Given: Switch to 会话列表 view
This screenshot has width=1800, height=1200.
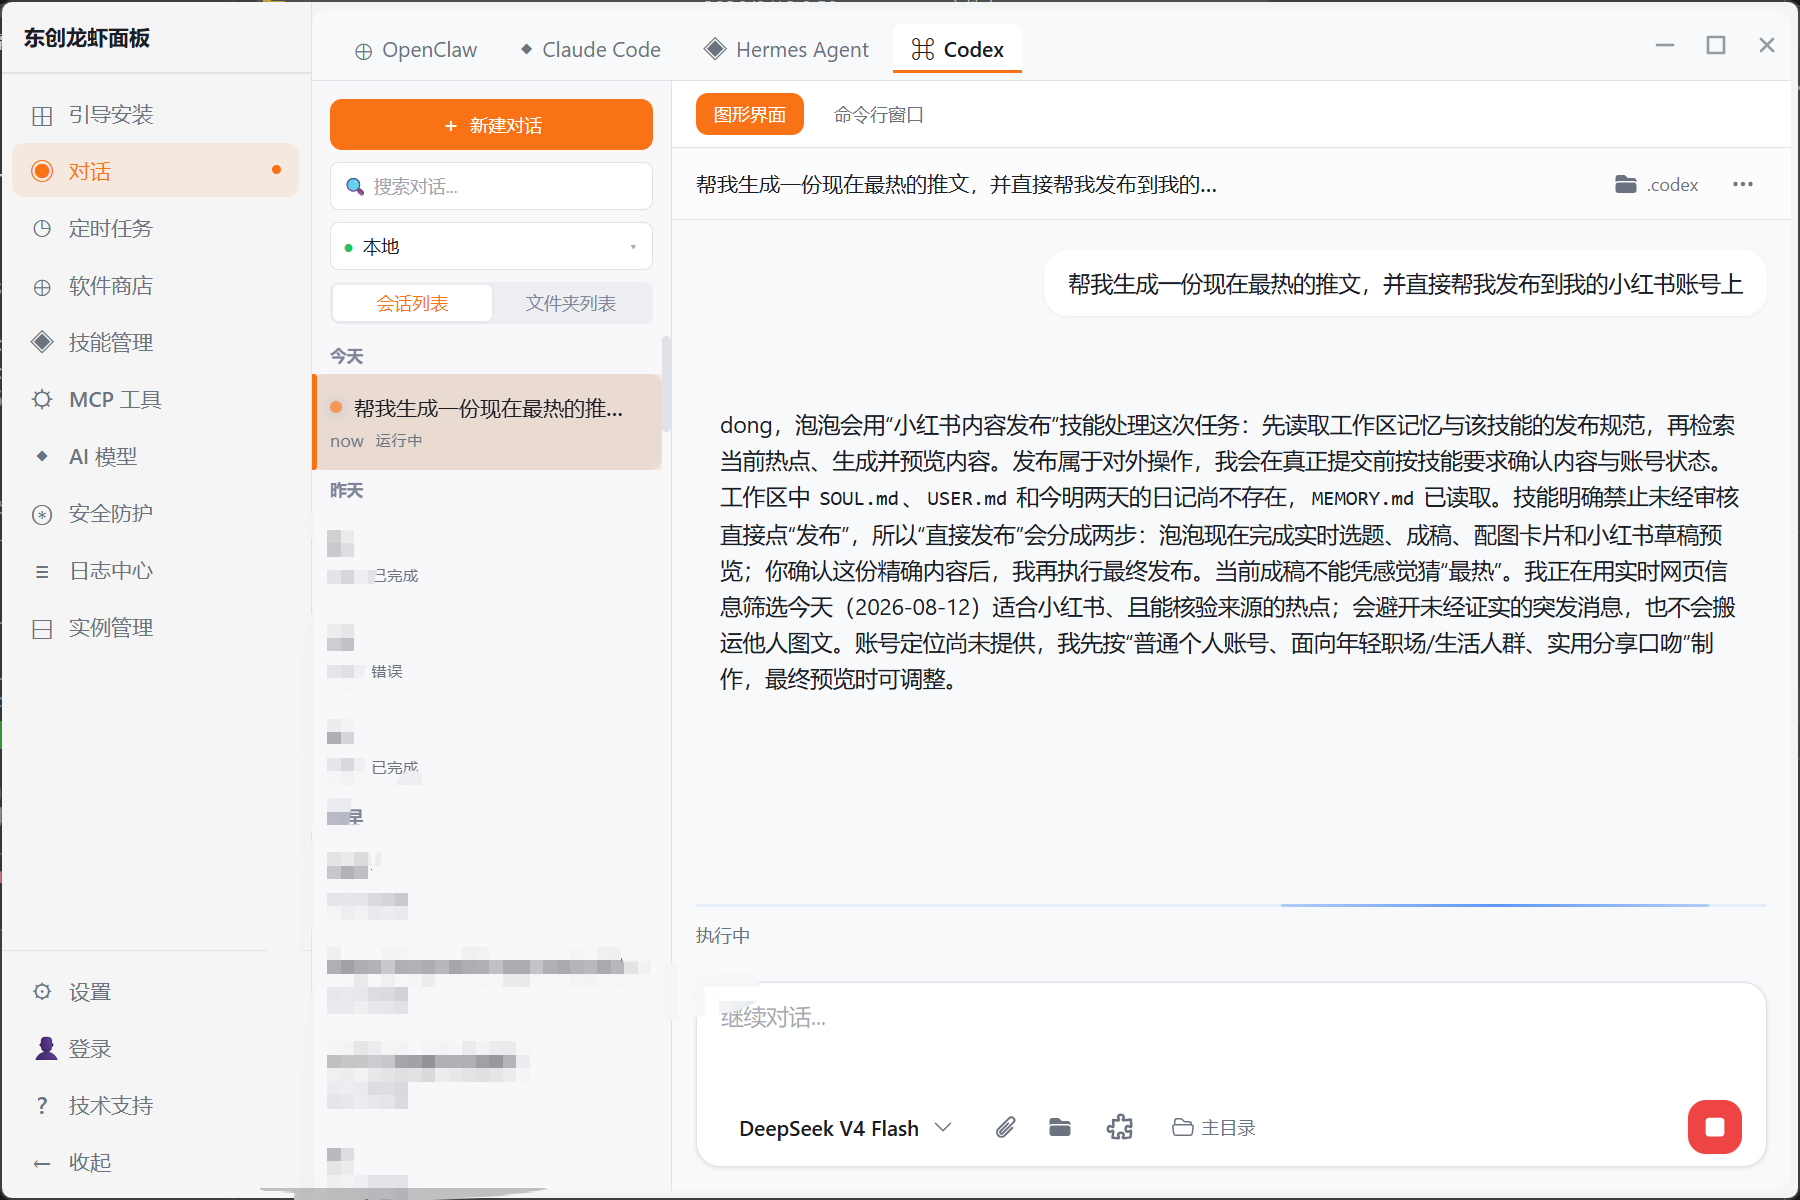Looking at the screenshot, I should (412, 303).
